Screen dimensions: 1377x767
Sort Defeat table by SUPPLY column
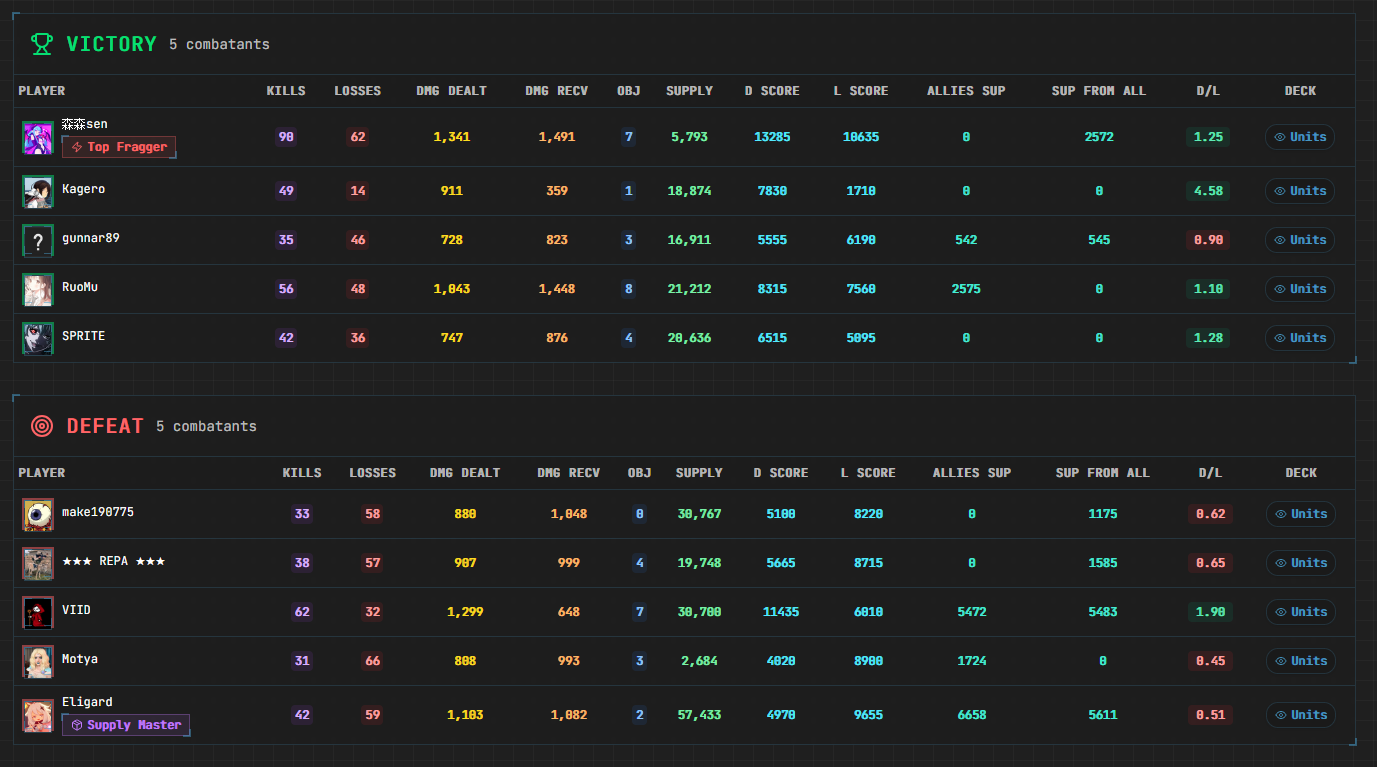coord(699,473)
